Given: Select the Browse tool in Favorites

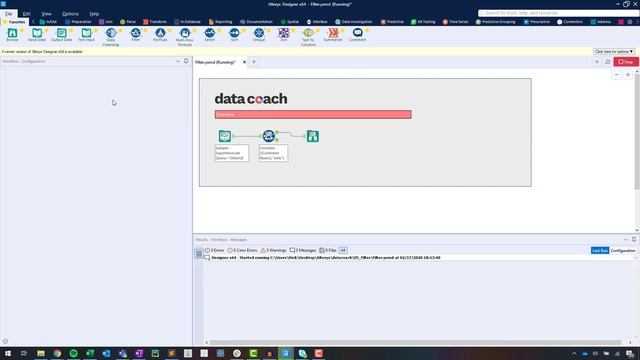Looking at the screenshot, I should point(12,35).
